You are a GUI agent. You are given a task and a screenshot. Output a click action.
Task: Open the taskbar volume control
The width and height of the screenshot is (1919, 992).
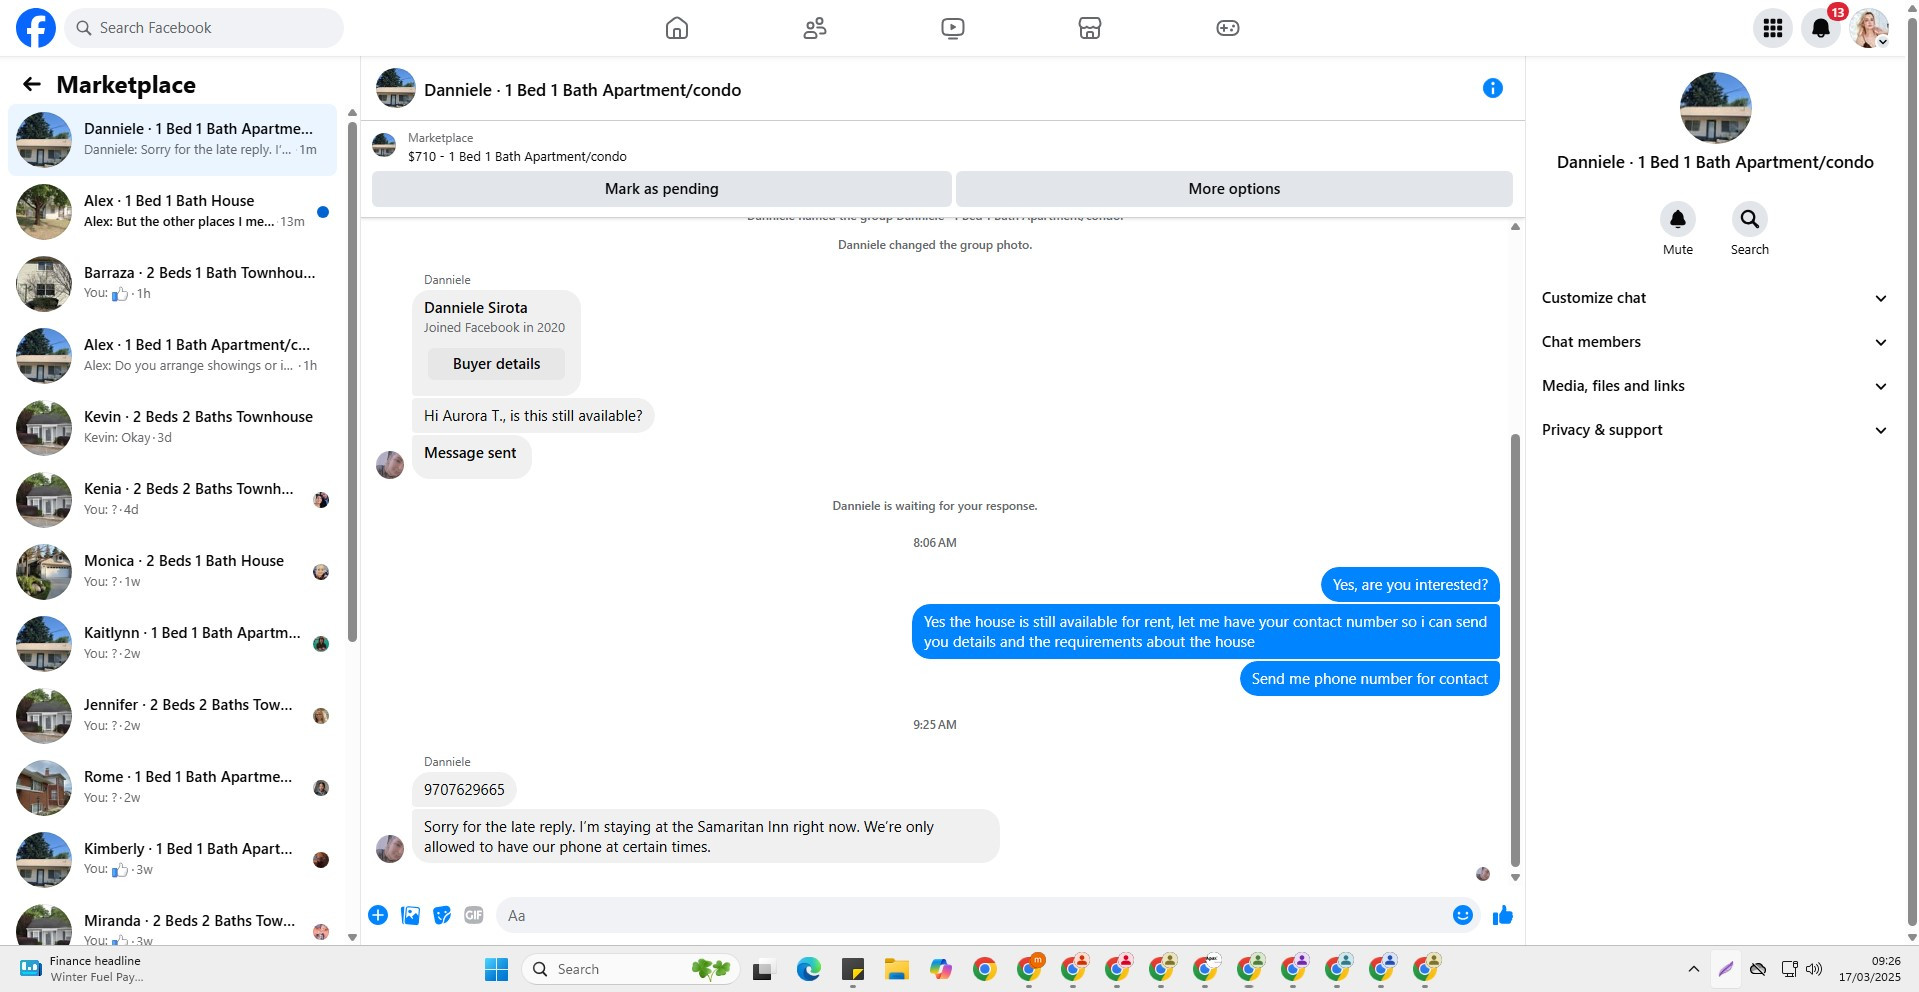click(x=1813, y=969)
